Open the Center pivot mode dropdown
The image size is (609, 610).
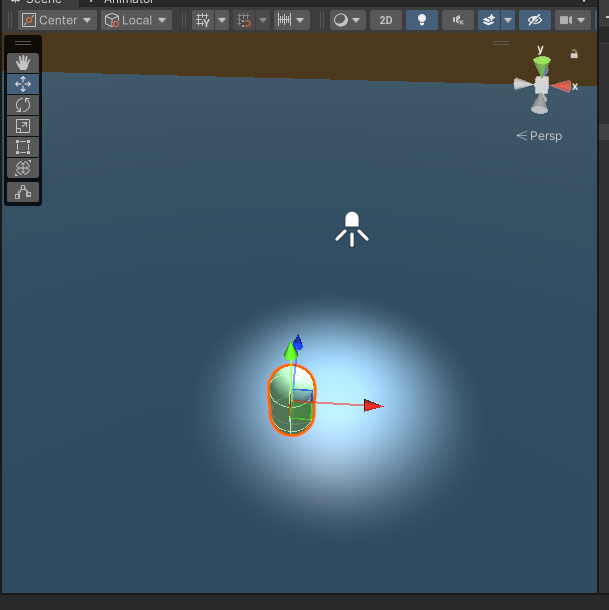57,20
